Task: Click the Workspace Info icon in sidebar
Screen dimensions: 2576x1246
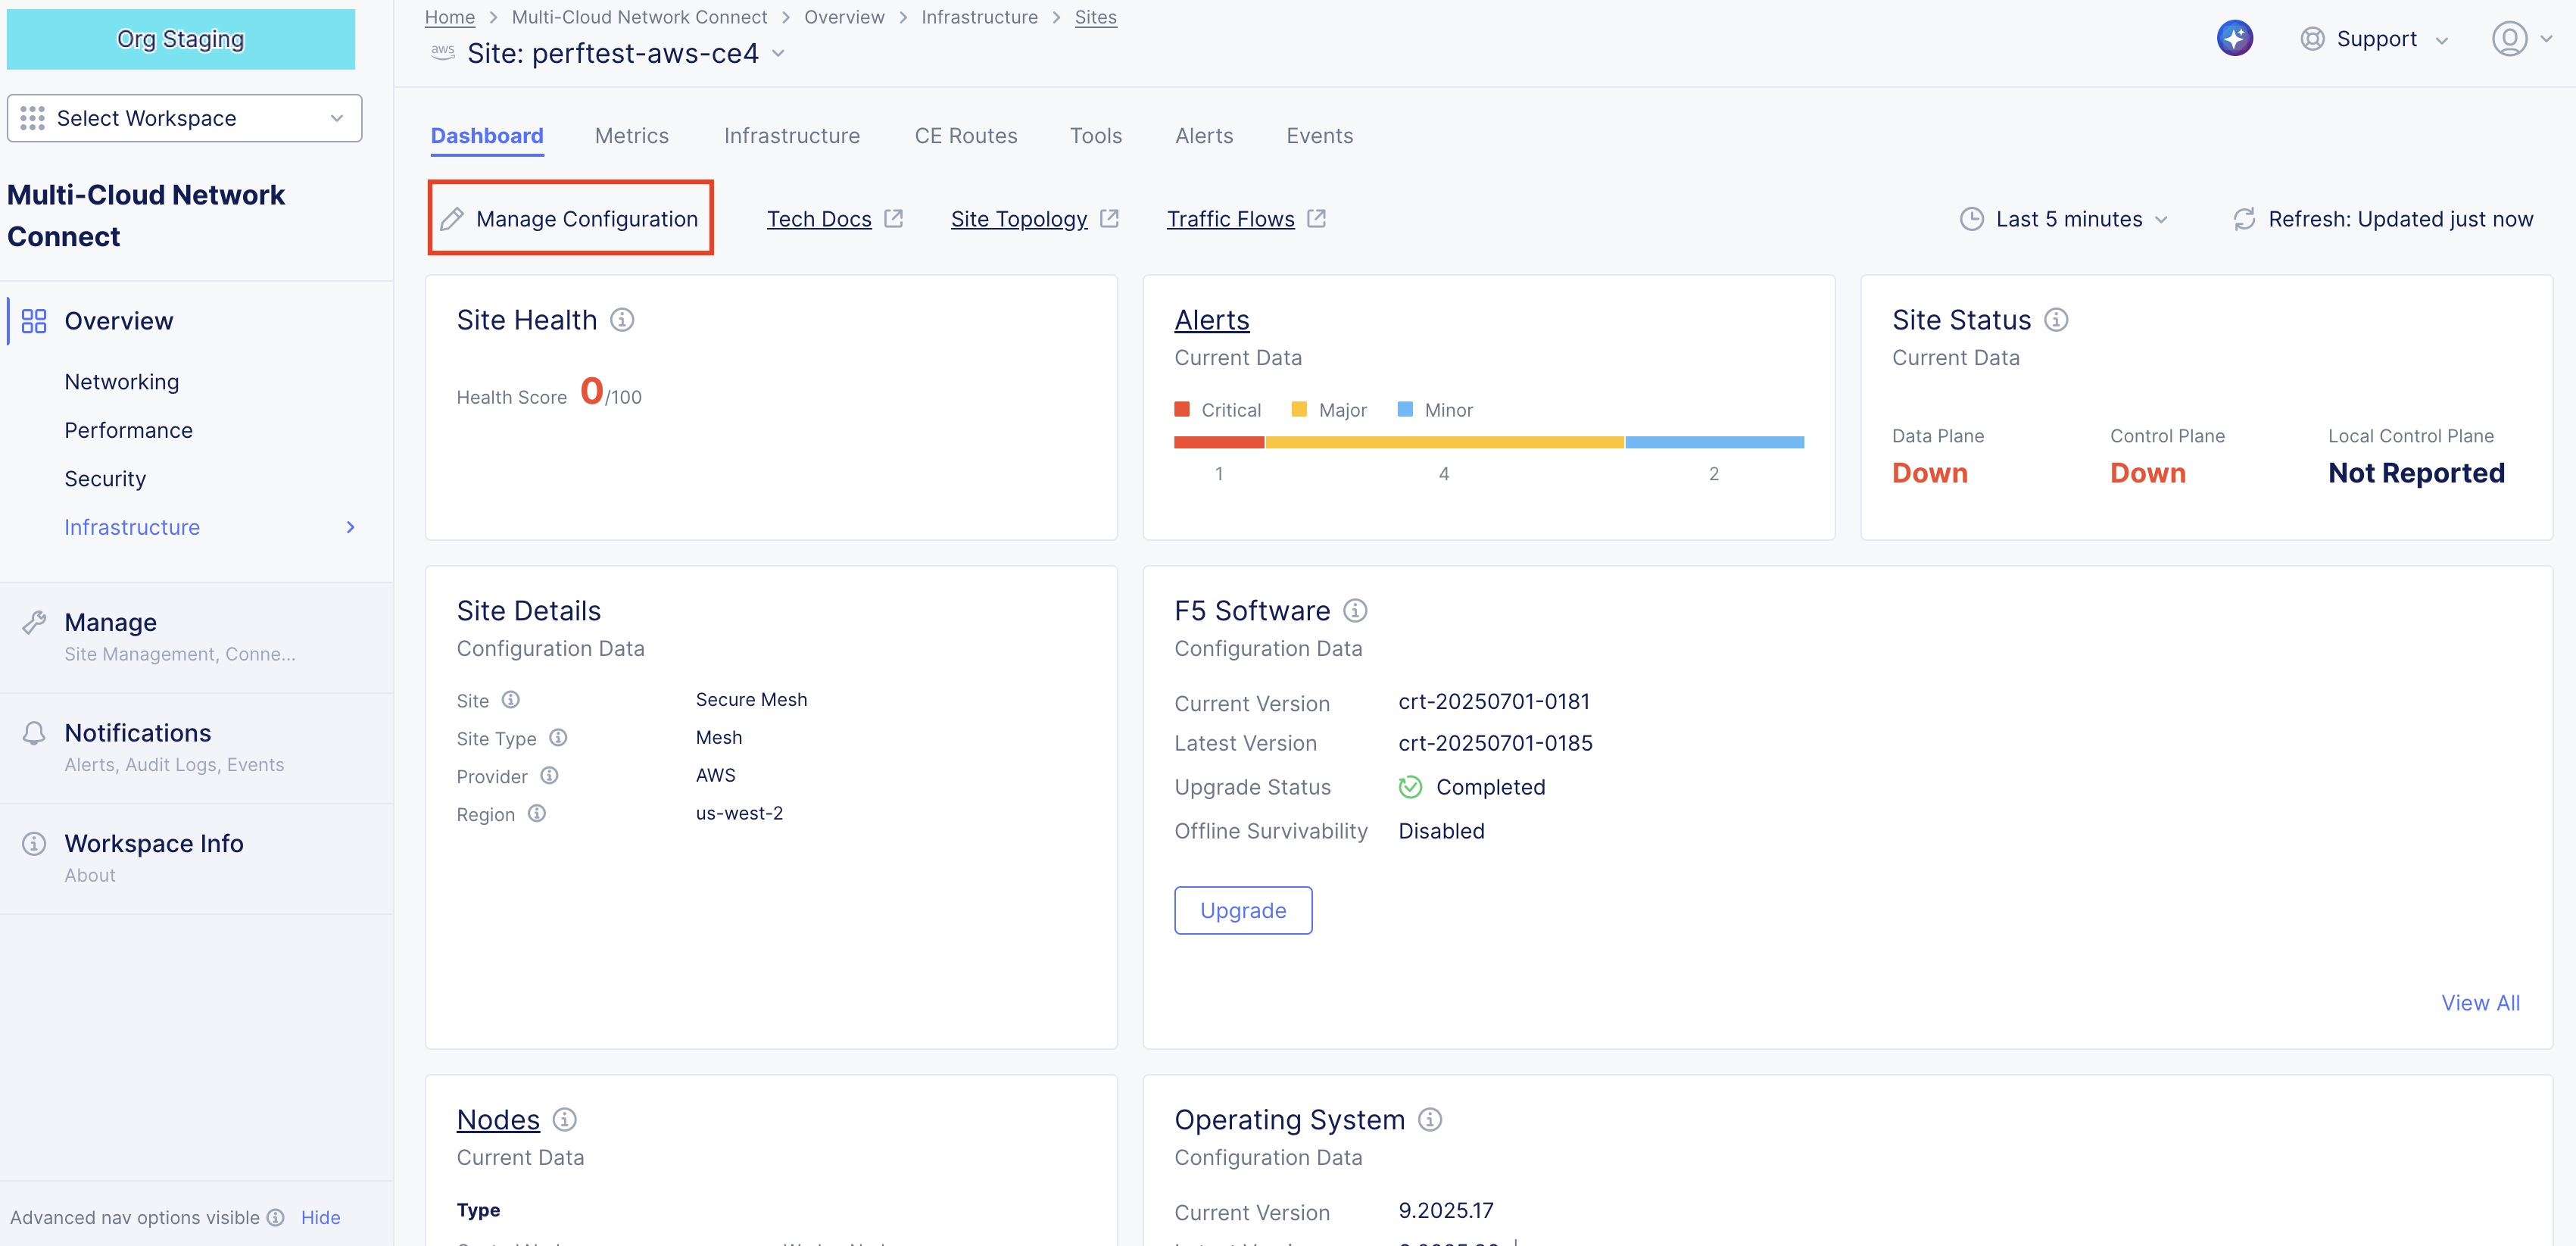Action: 33,843
